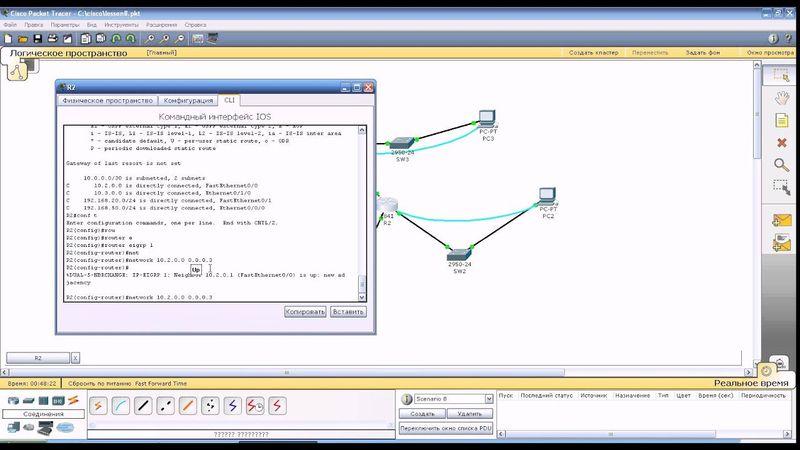The image size is (800, 450).
Task: Choose the light-blue Console cable
Action: 120,406
